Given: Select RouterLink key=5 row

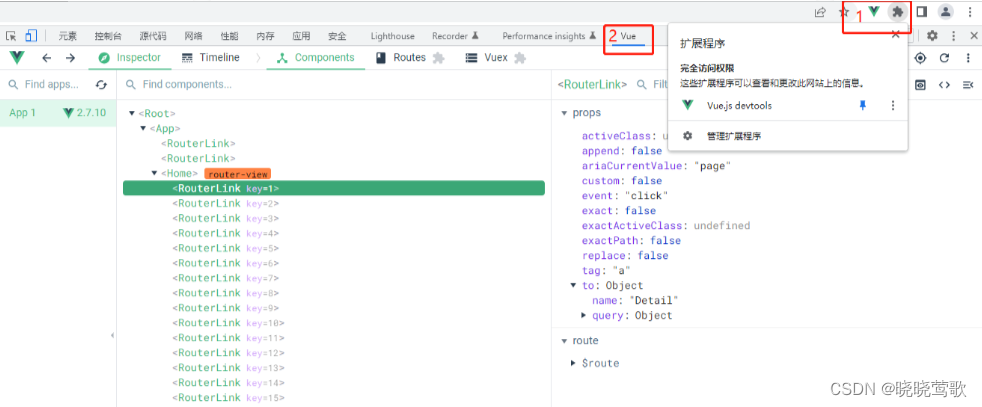Looking at the screenshot, I should coord(334,248).
